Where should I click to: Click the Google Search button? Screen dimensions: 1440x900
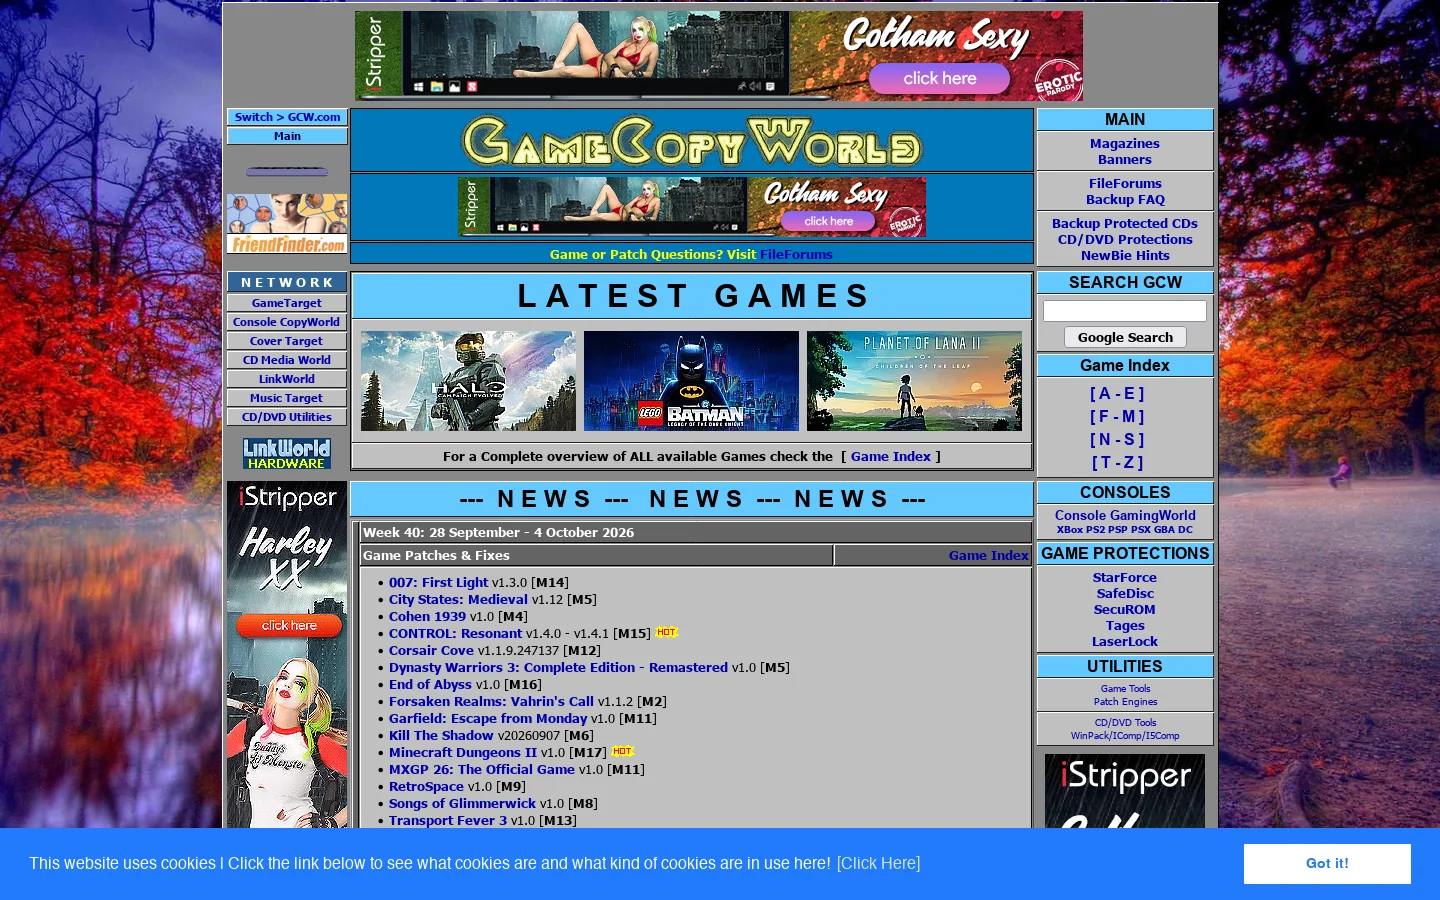coord(1125,337)
